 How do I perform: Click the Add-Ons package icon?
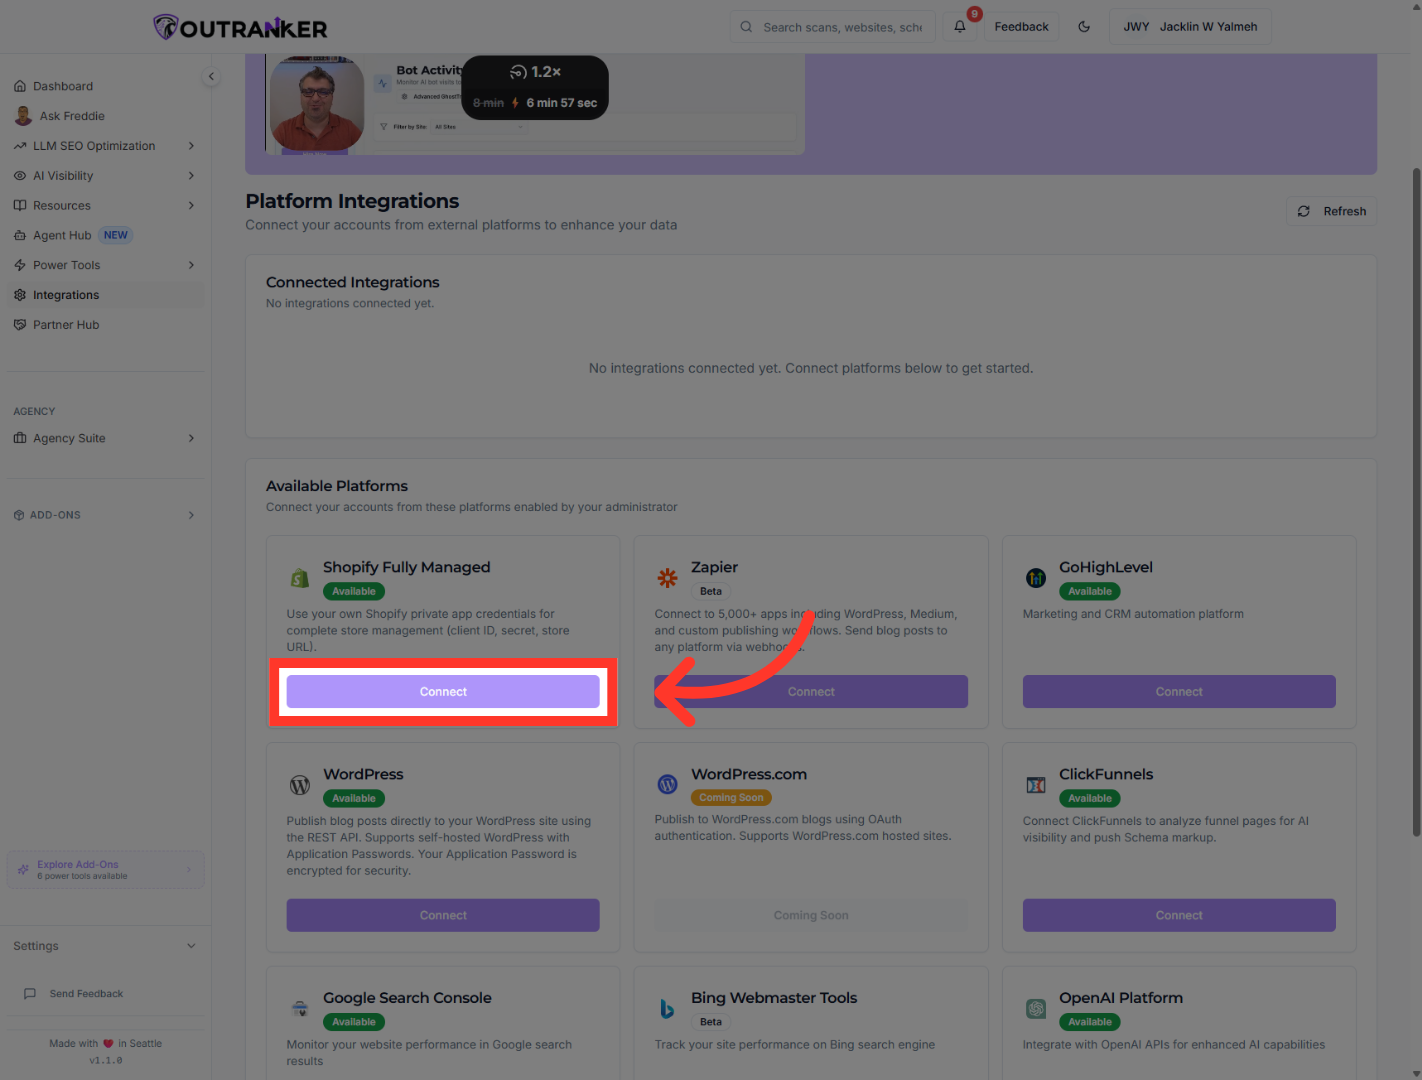[19, 515]
